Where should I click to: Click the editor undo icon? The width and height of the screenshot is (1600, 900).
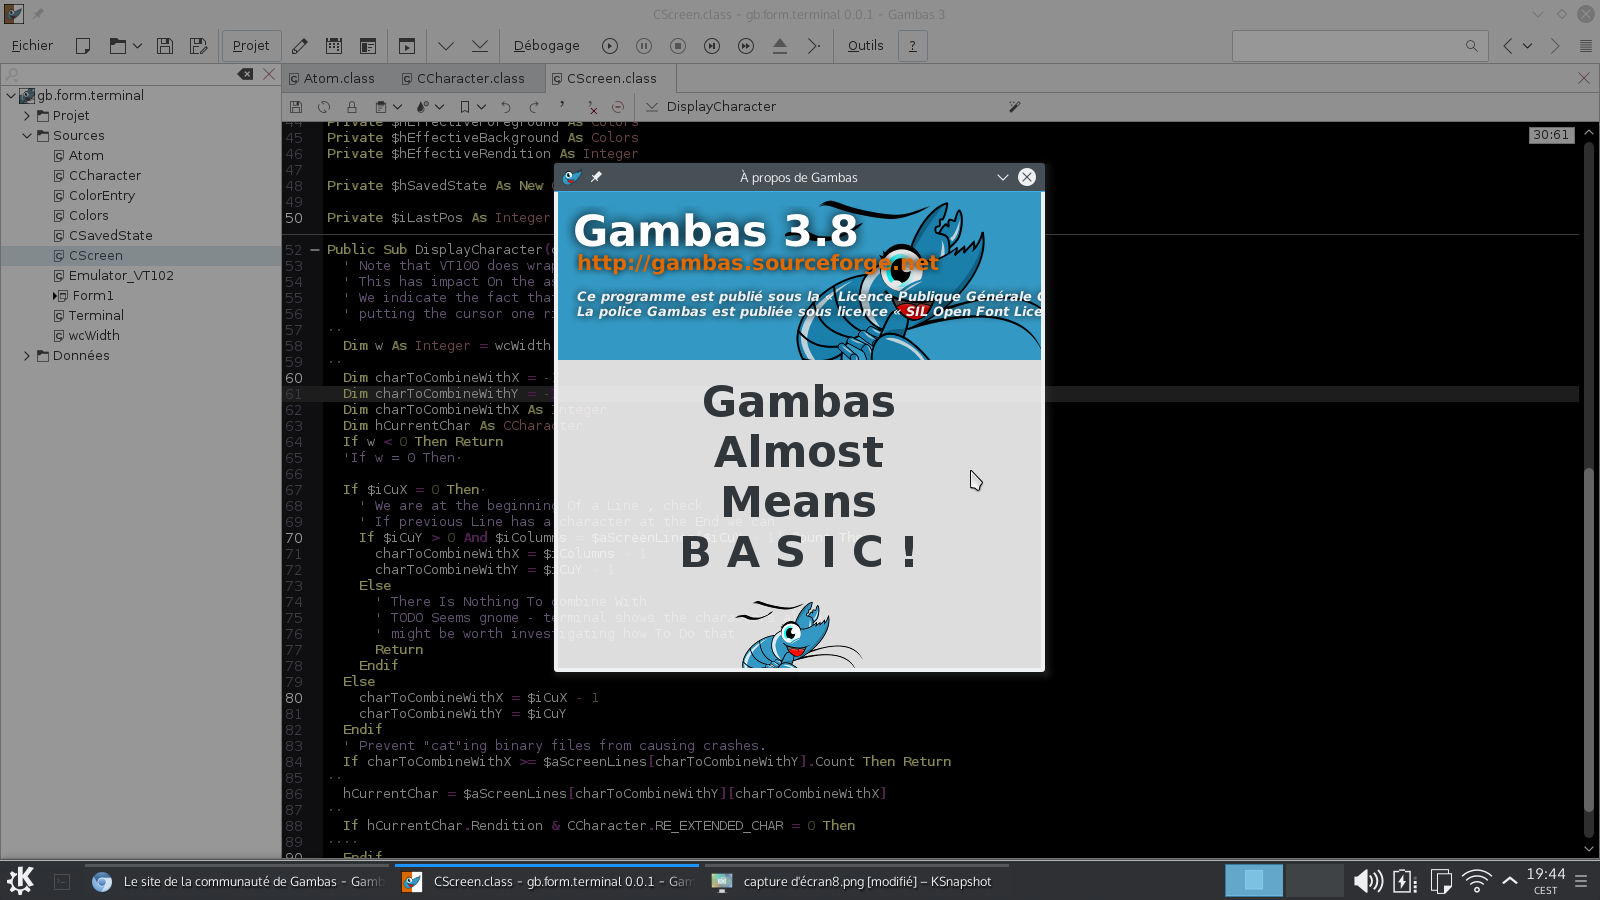click(x=506, y=107)
